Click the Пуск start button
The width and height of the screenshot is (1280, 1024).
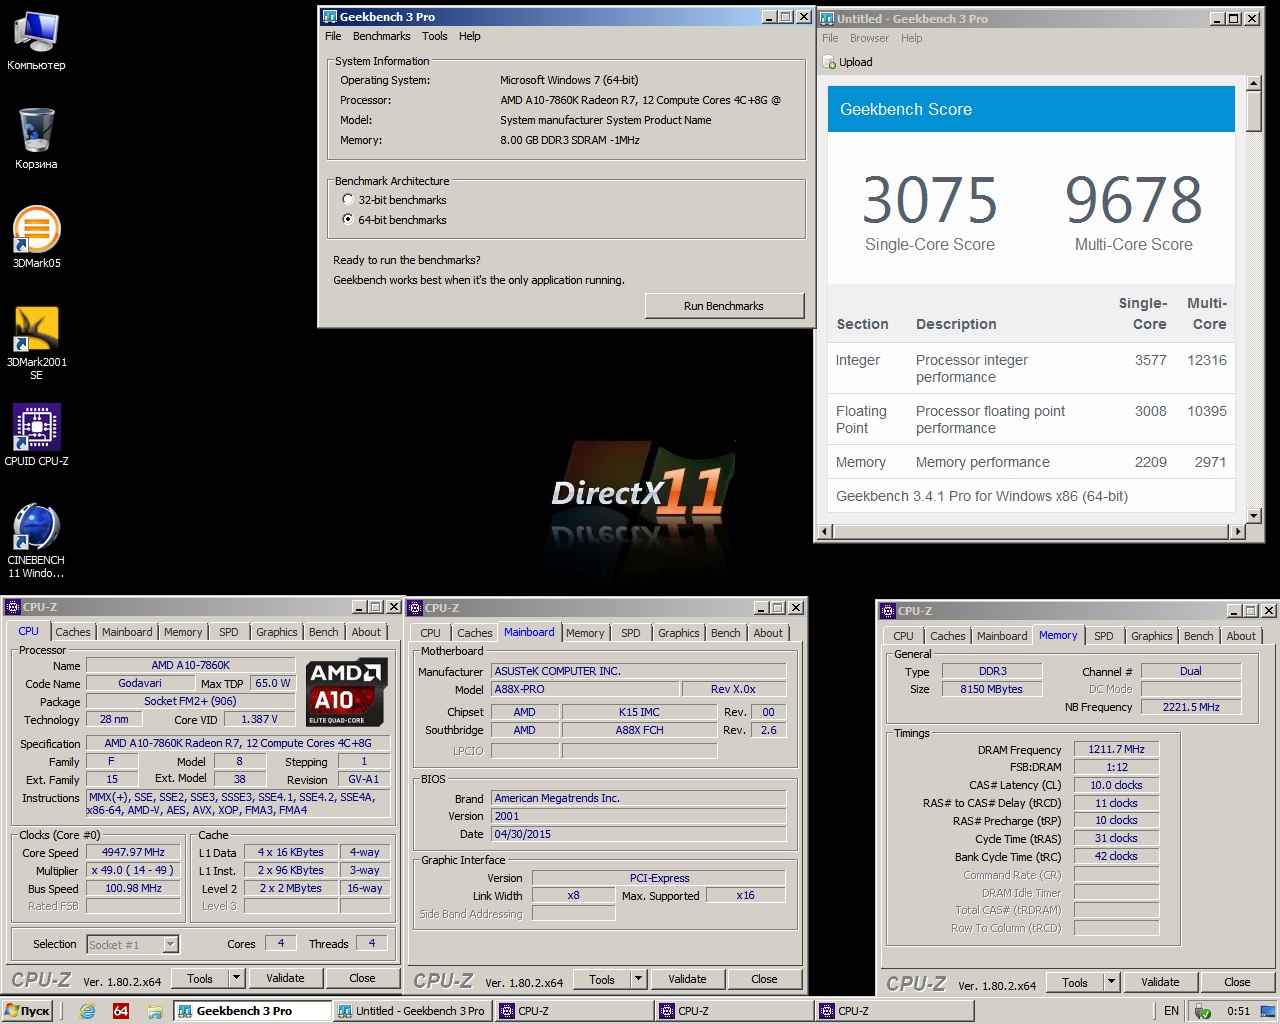click(27, 1011)
